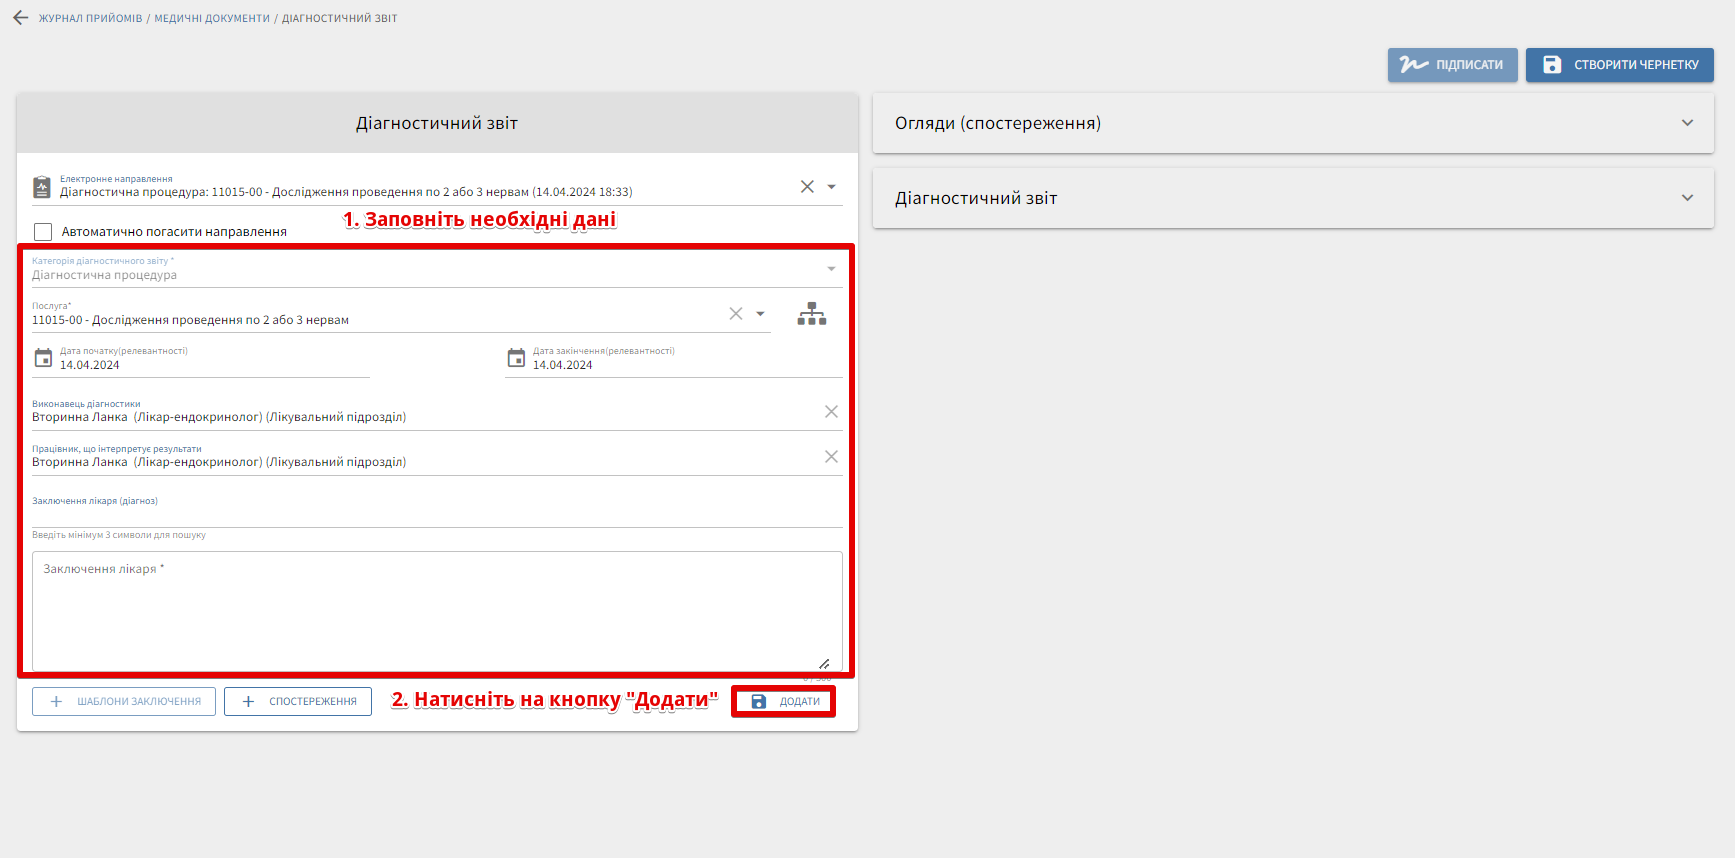This screenshot has height=858, width=1735.
Task: Expand the diagnostic report category dropdown
Action: tap(831, 269)
